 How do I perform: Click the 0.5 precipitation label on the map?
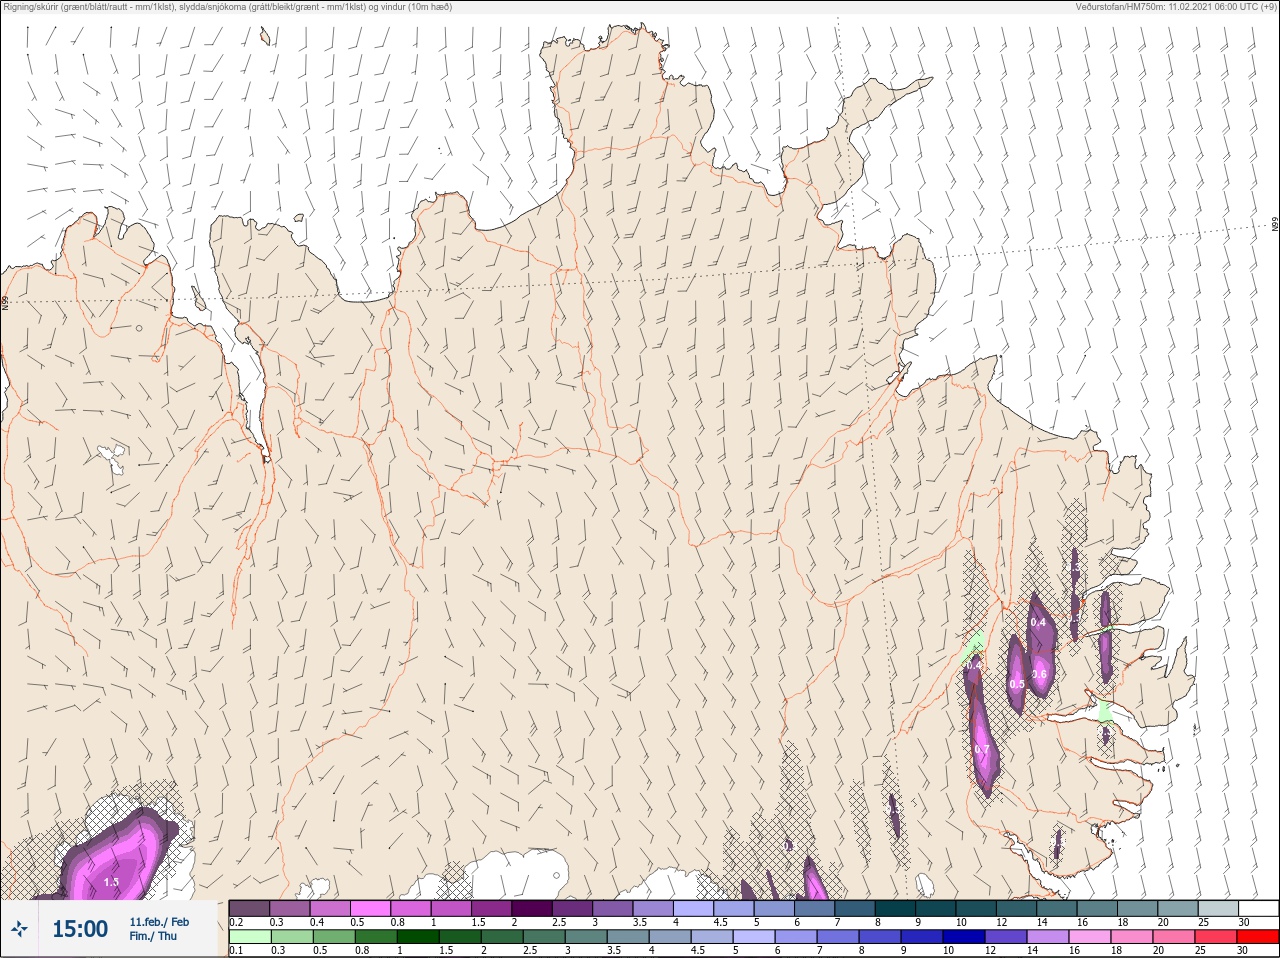coord(1017,685)
